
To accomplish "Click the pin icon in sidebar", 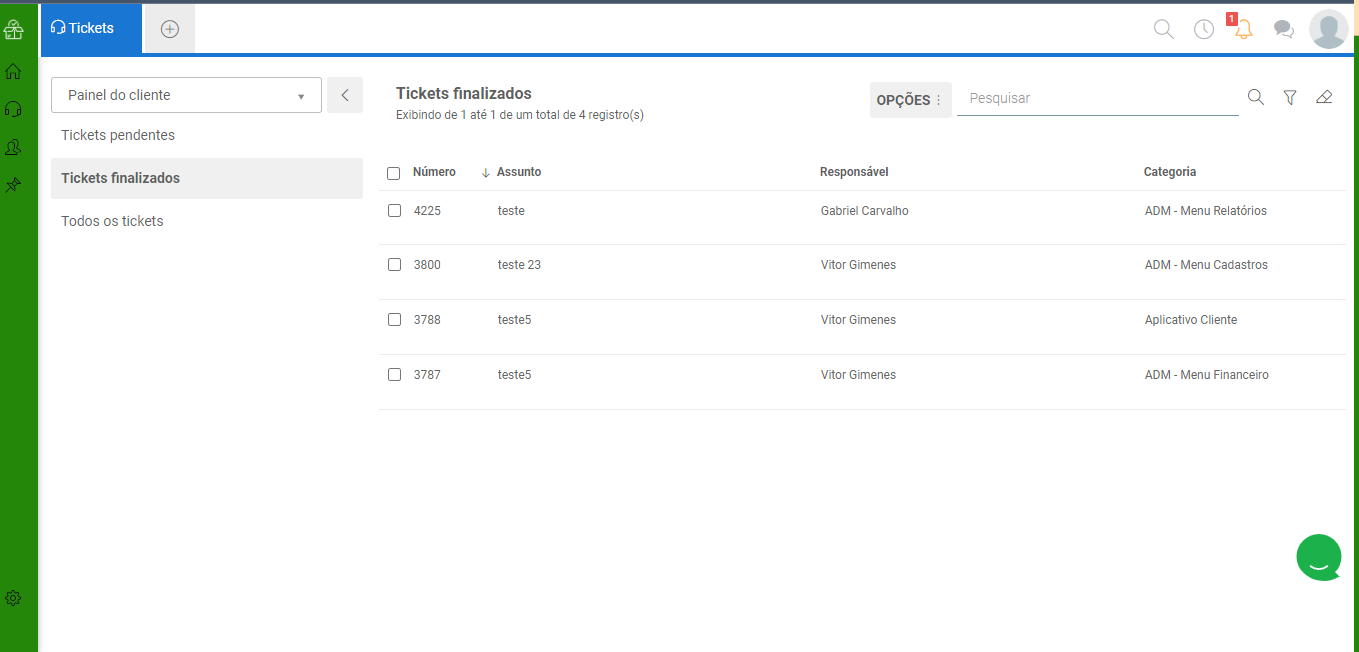I will click(13, 185).
